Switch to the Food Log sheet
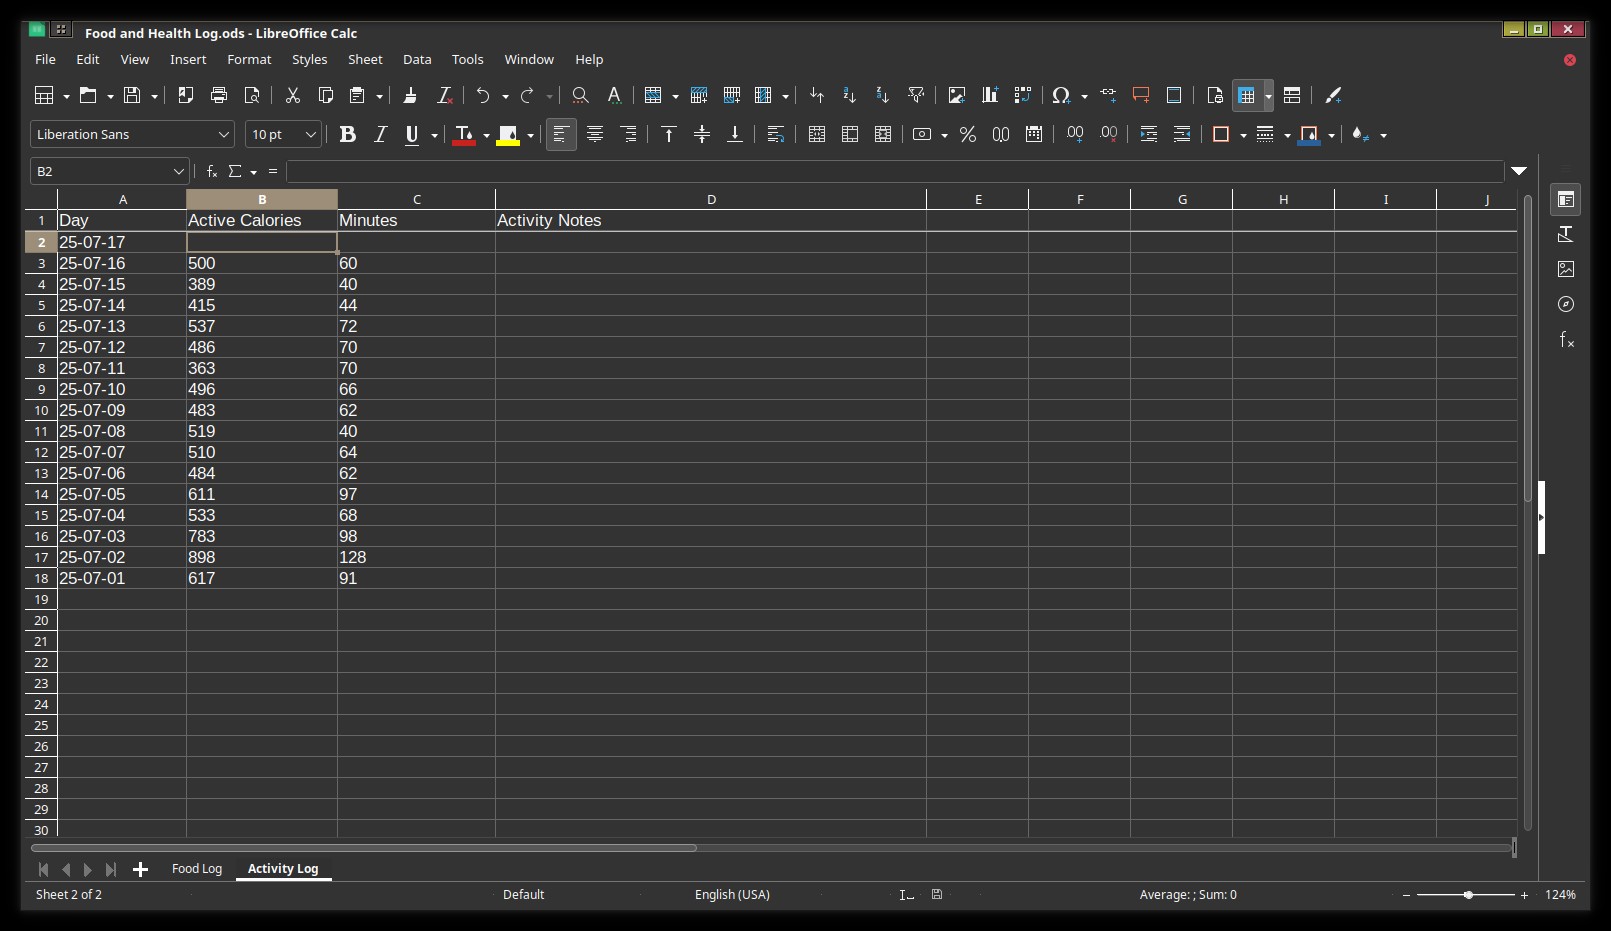This screenshot has height=931, width=1611. 197,869
